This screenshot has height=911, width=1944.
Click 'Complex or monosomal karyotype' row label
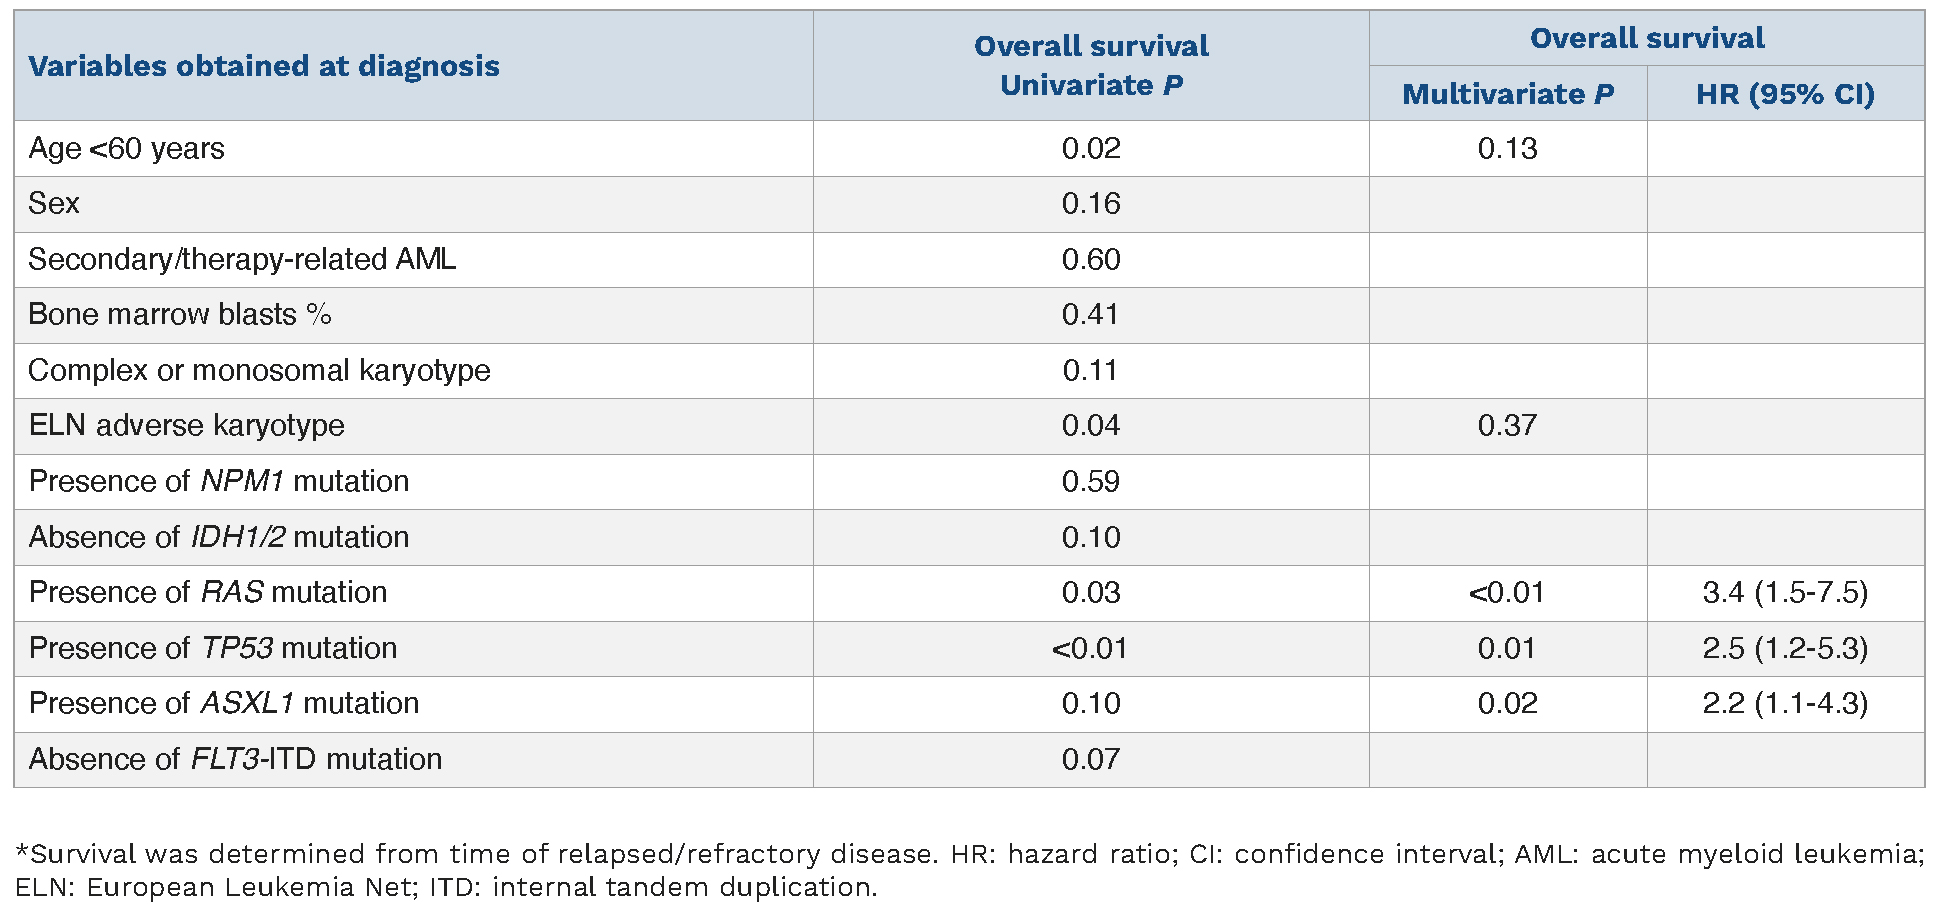coord(260,371)
